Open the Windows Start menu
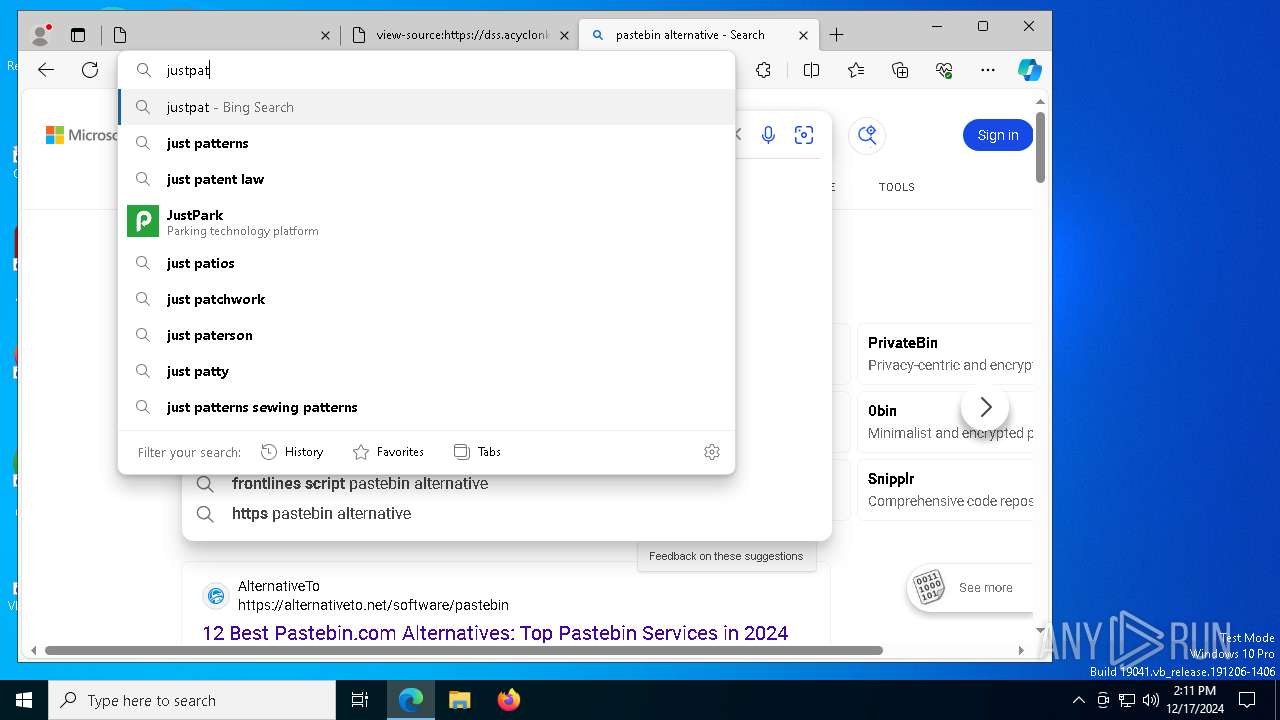 [24, 700]
